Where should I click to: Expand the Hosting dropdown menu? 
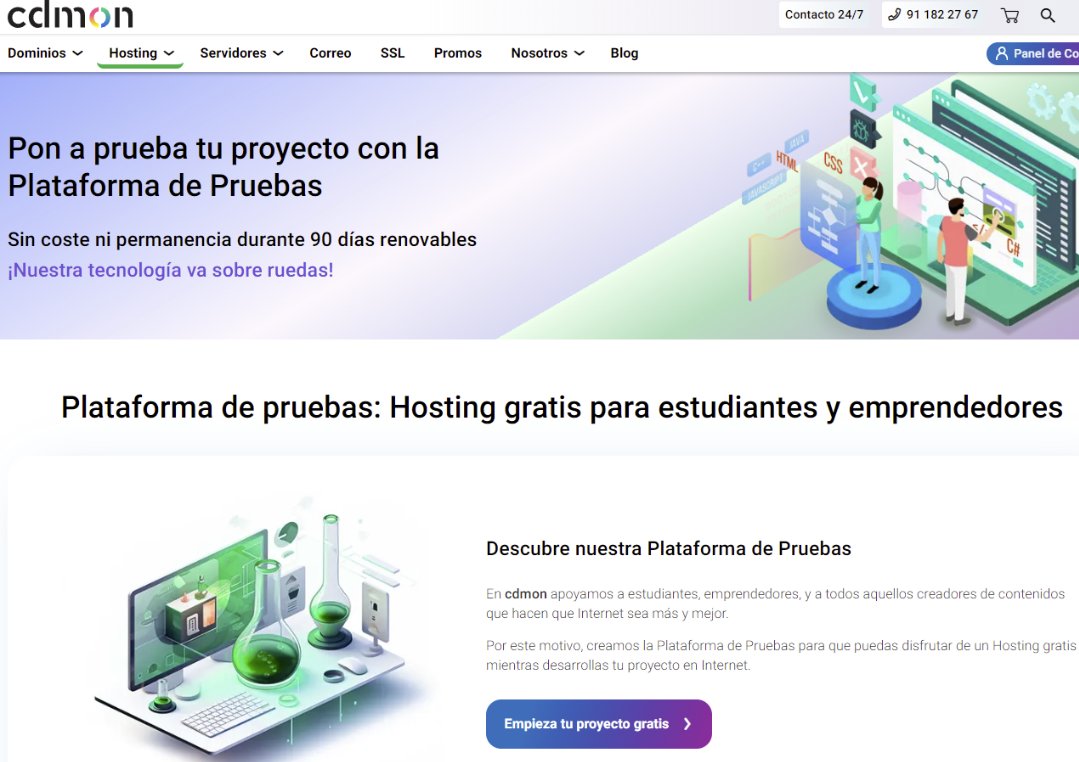point(141,53)
